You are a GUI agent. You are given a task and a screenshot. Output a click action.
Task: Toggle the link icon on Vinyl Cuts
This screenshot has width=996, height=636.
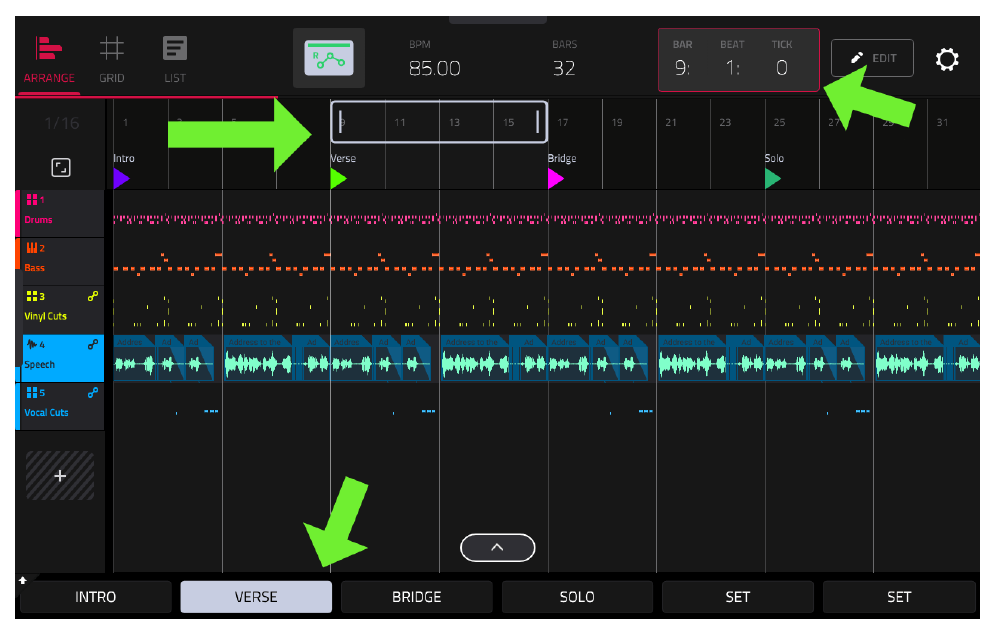point(93,296)
